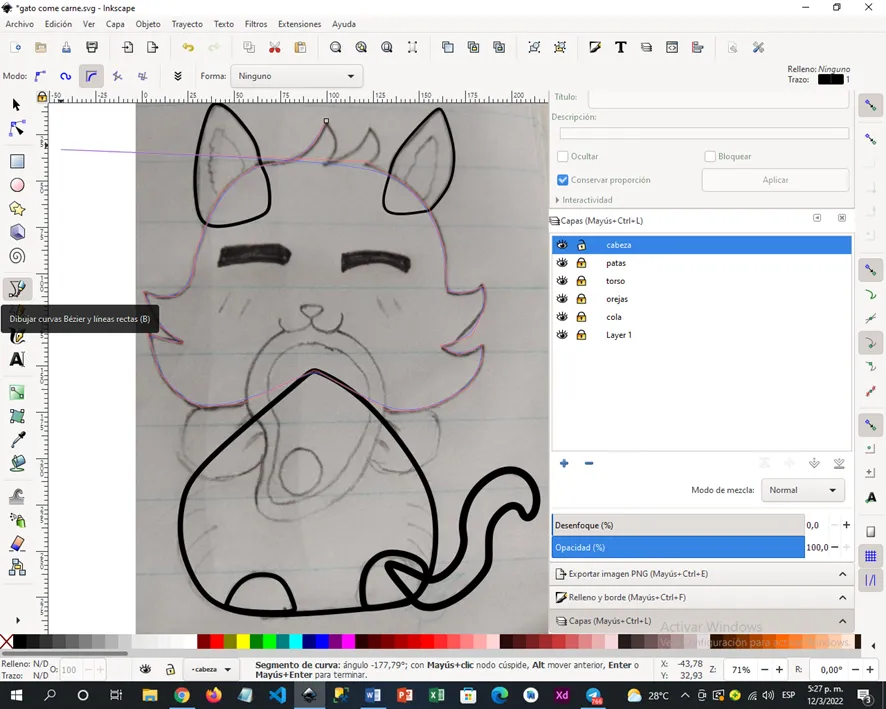
Task: Expand the Interactividad section
Action: click(x=584, y=200)
